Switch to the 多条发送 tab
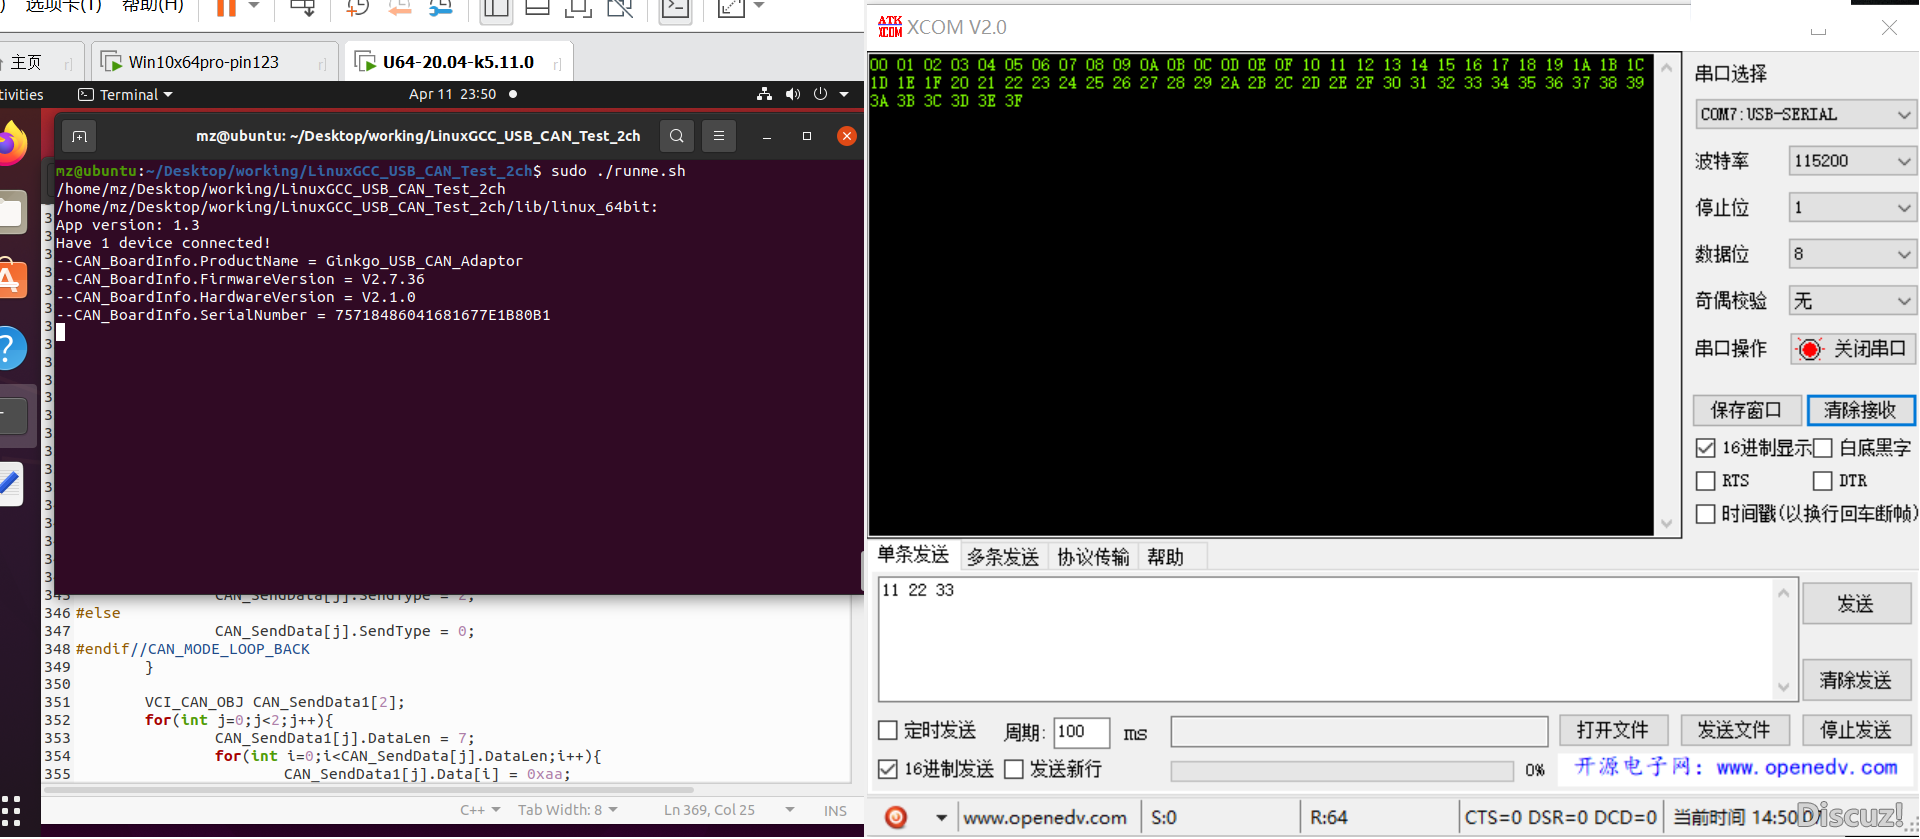The image size is (1920, 839). pyautogui.click(x=1003, y=557)
